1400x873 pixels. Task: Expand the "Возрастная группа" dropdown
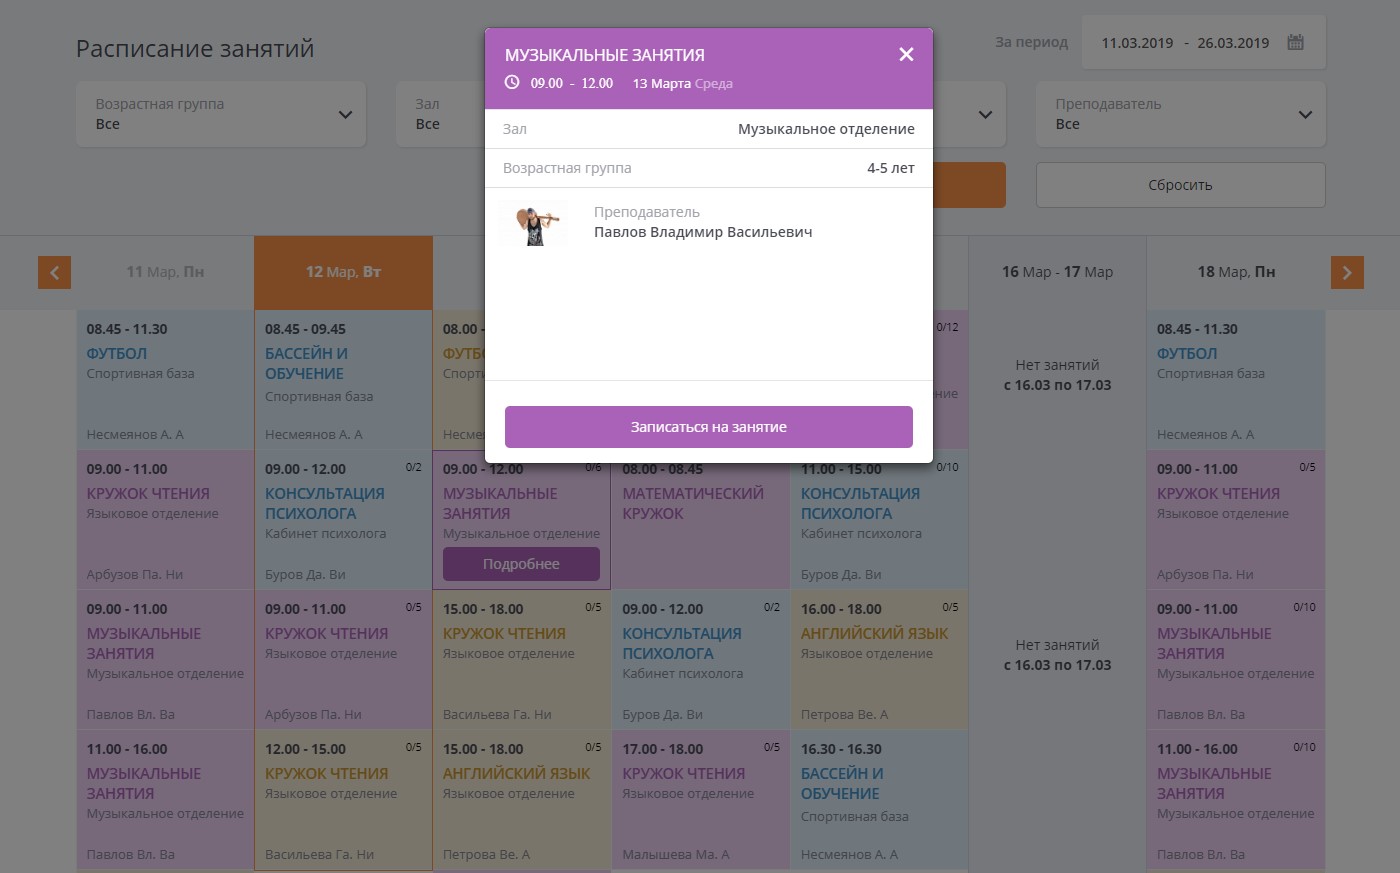point(221,114)
